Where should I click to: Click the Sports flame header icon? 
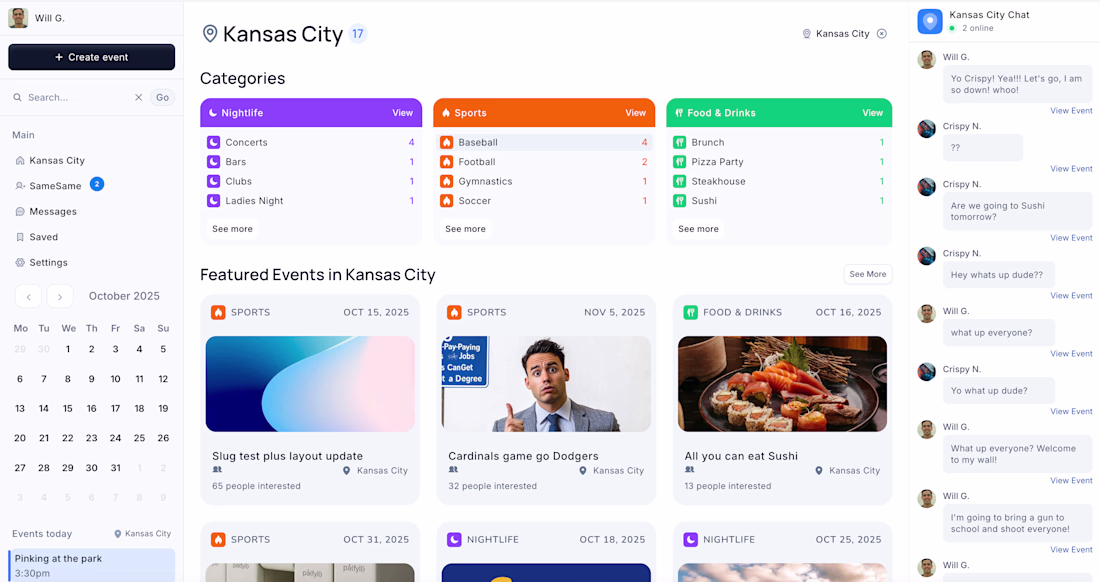tap(445, 113)
